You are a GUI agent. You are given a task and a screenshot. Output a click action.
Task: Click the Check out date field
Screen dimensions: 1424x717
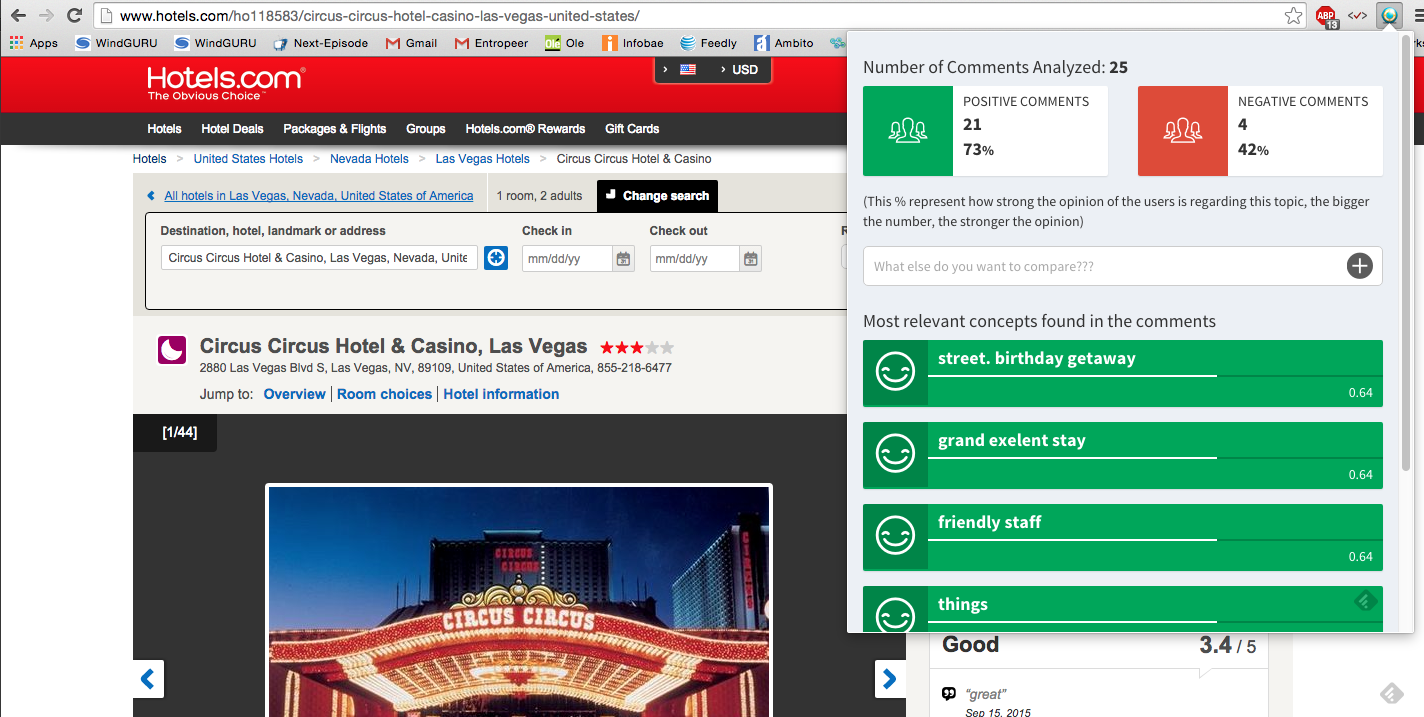point(694,259)
